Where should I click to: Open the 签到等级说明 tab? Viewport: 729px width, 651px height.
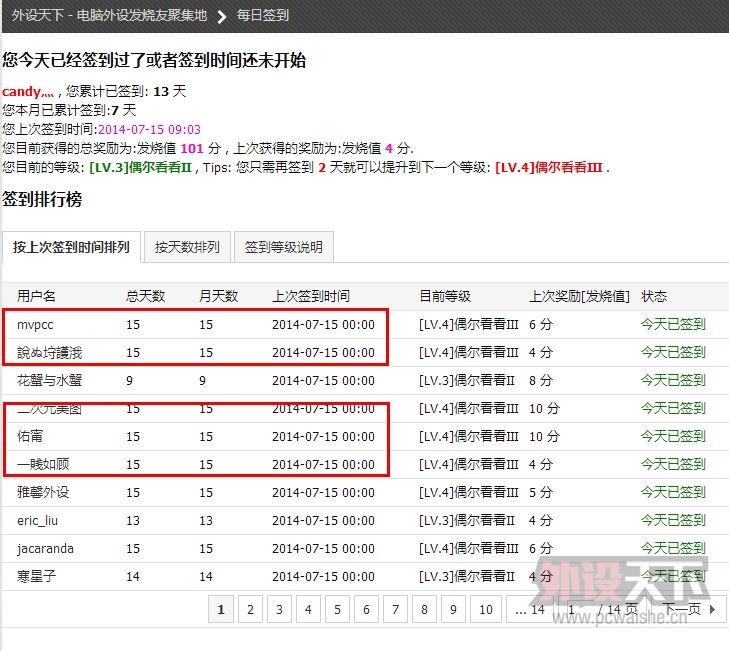tap(284, 247)
